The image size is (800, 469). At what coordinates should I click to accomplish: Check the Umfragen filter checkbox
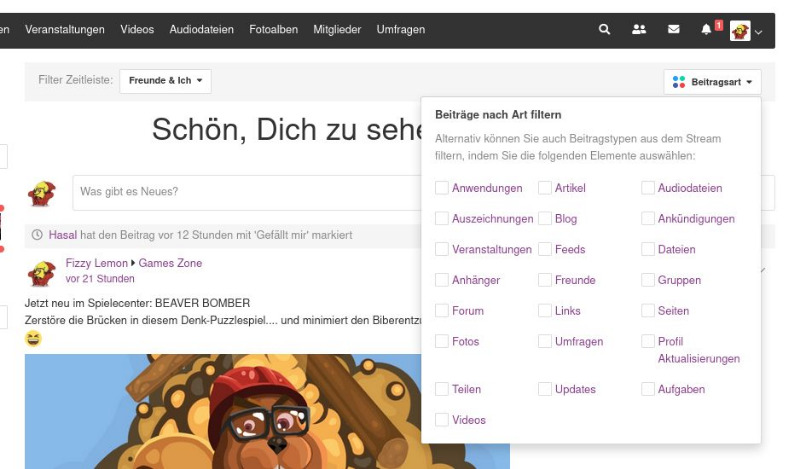[x=545, y=342]
